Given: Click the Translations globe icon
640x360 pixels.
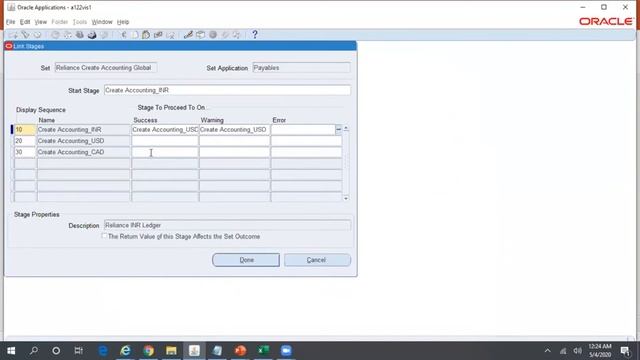Looking at the screenshot, I should pos(213,35).
